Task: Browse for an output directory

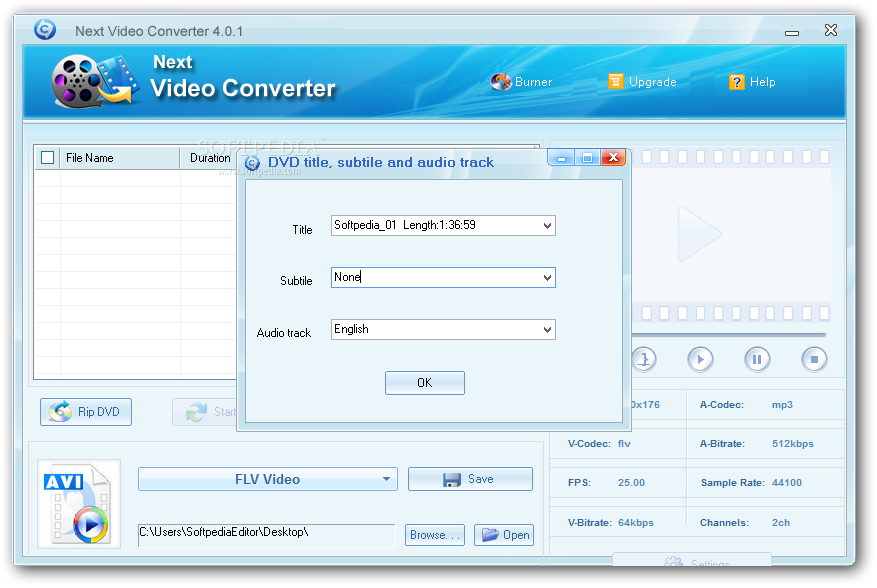Action: [435, 535]
